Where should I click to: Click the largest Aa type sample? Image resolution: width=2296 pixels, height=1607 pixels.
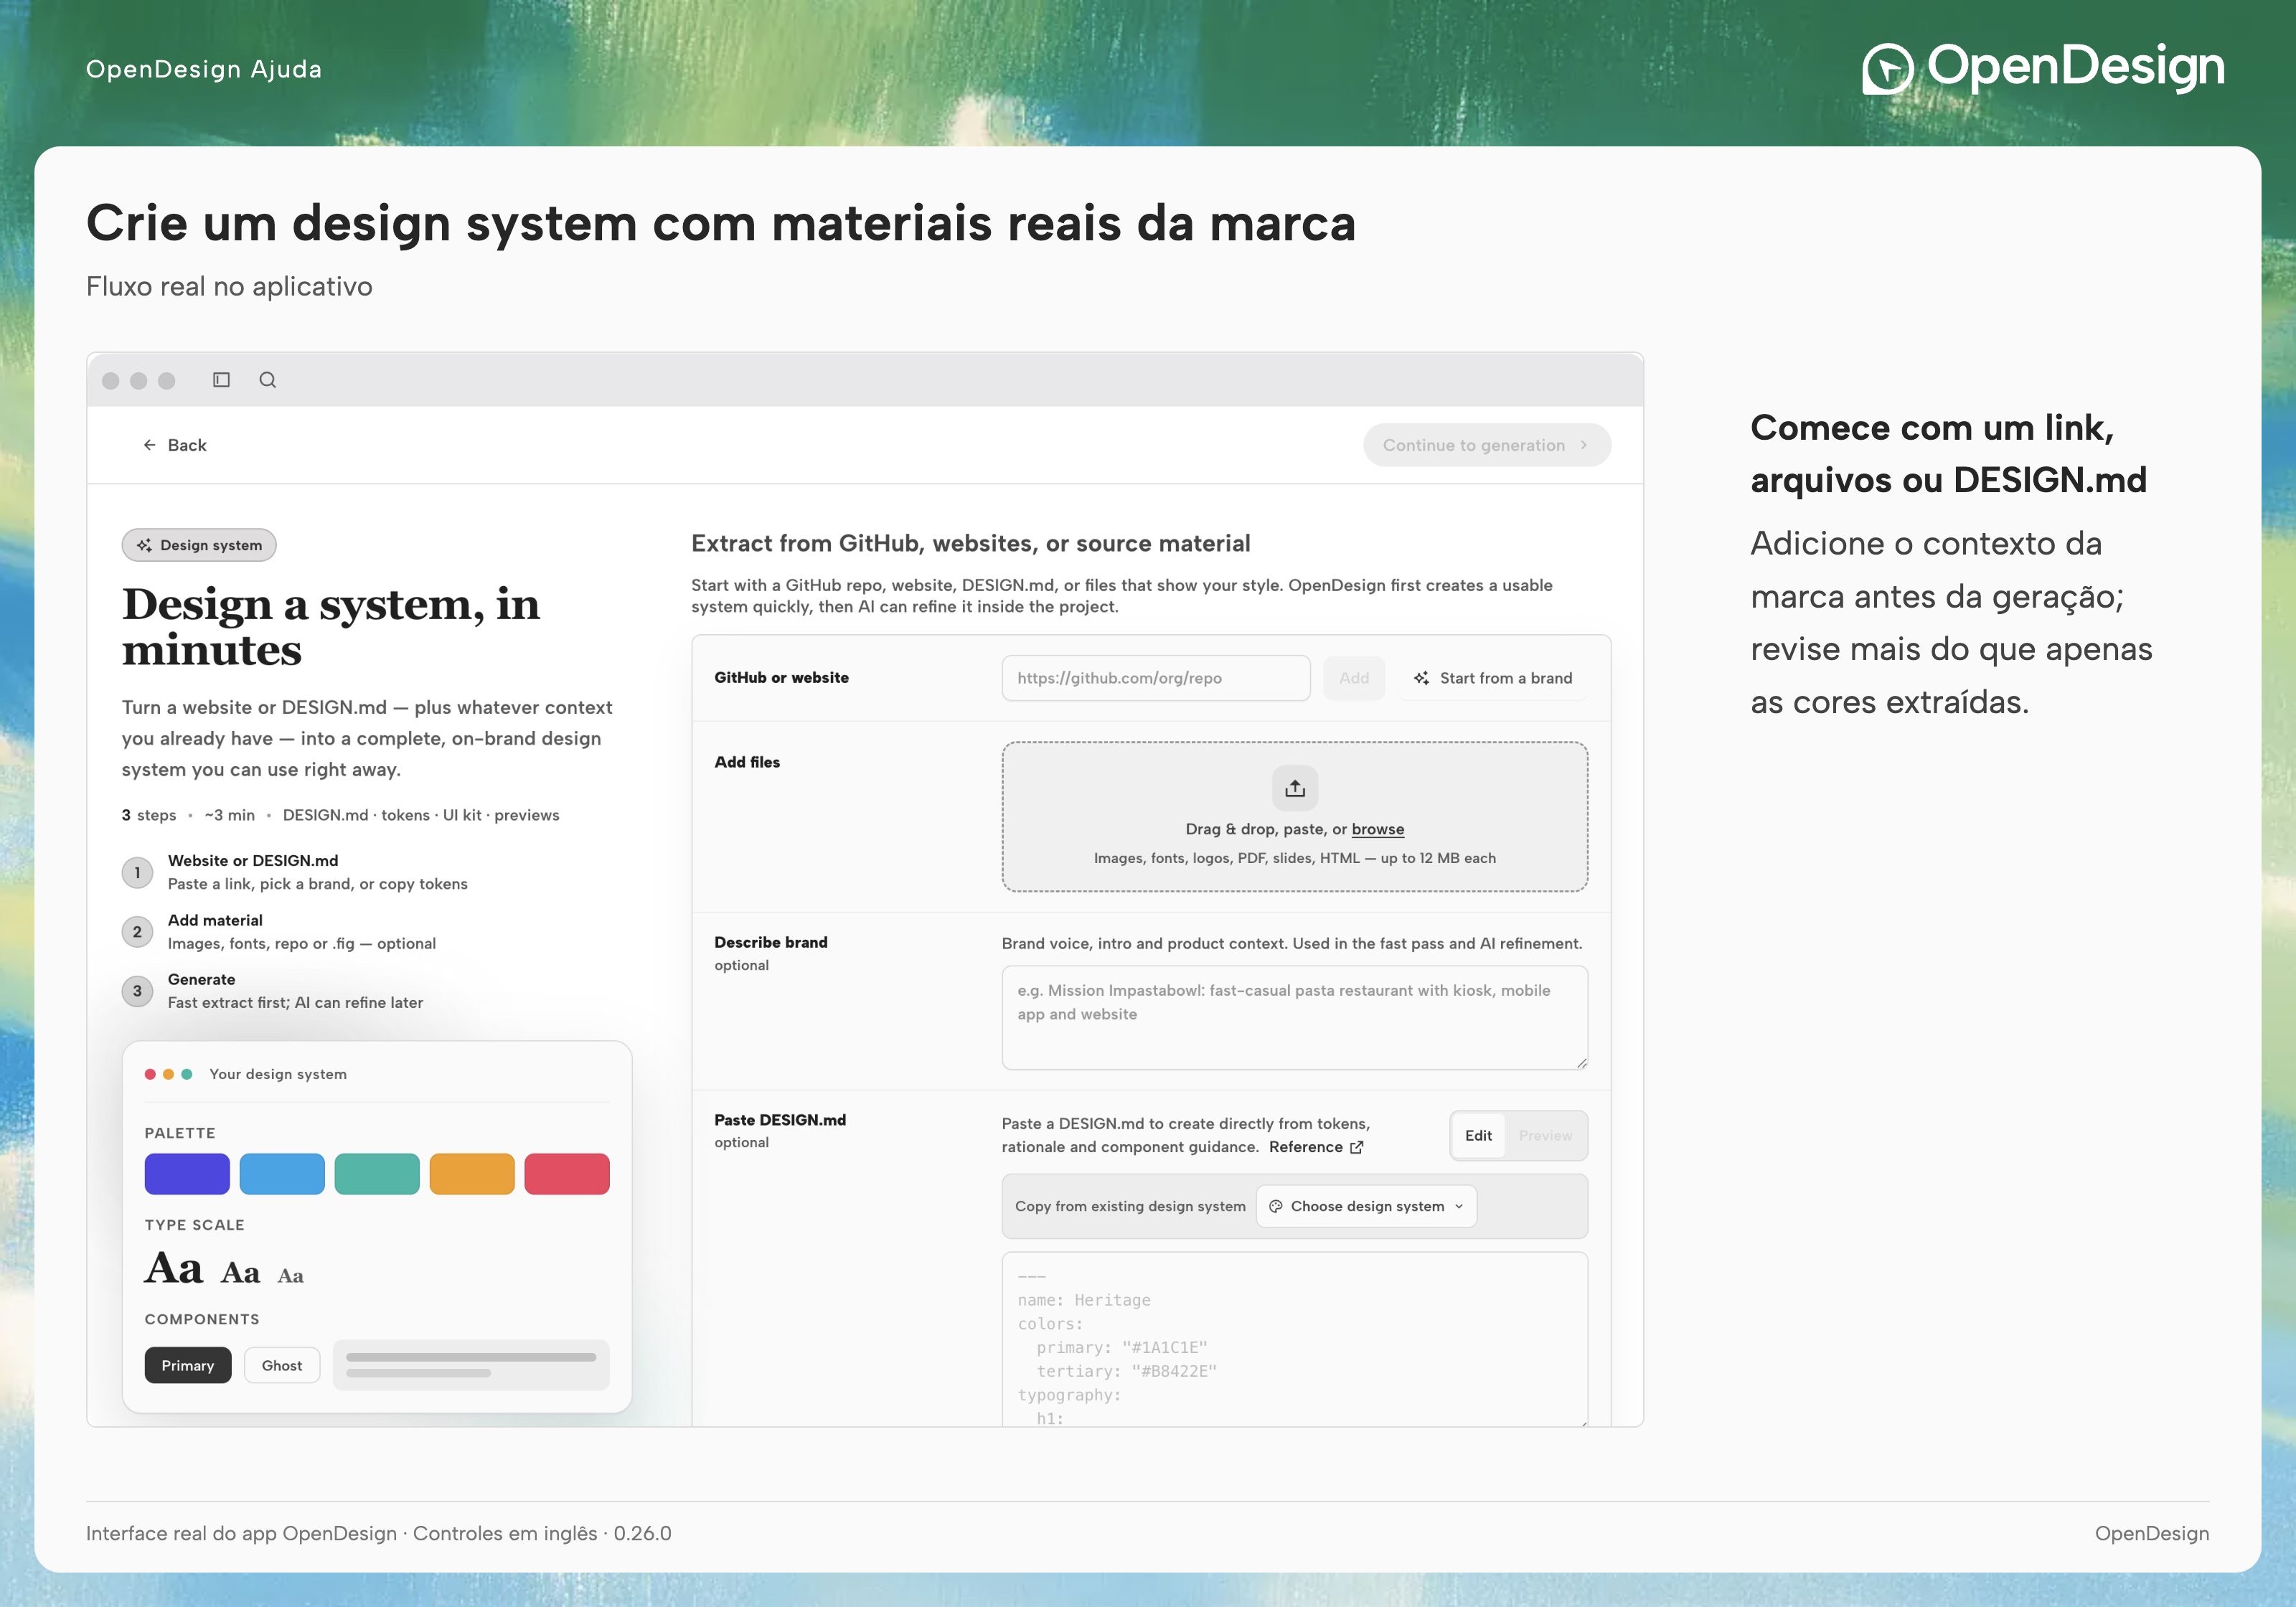[174, 1268]
